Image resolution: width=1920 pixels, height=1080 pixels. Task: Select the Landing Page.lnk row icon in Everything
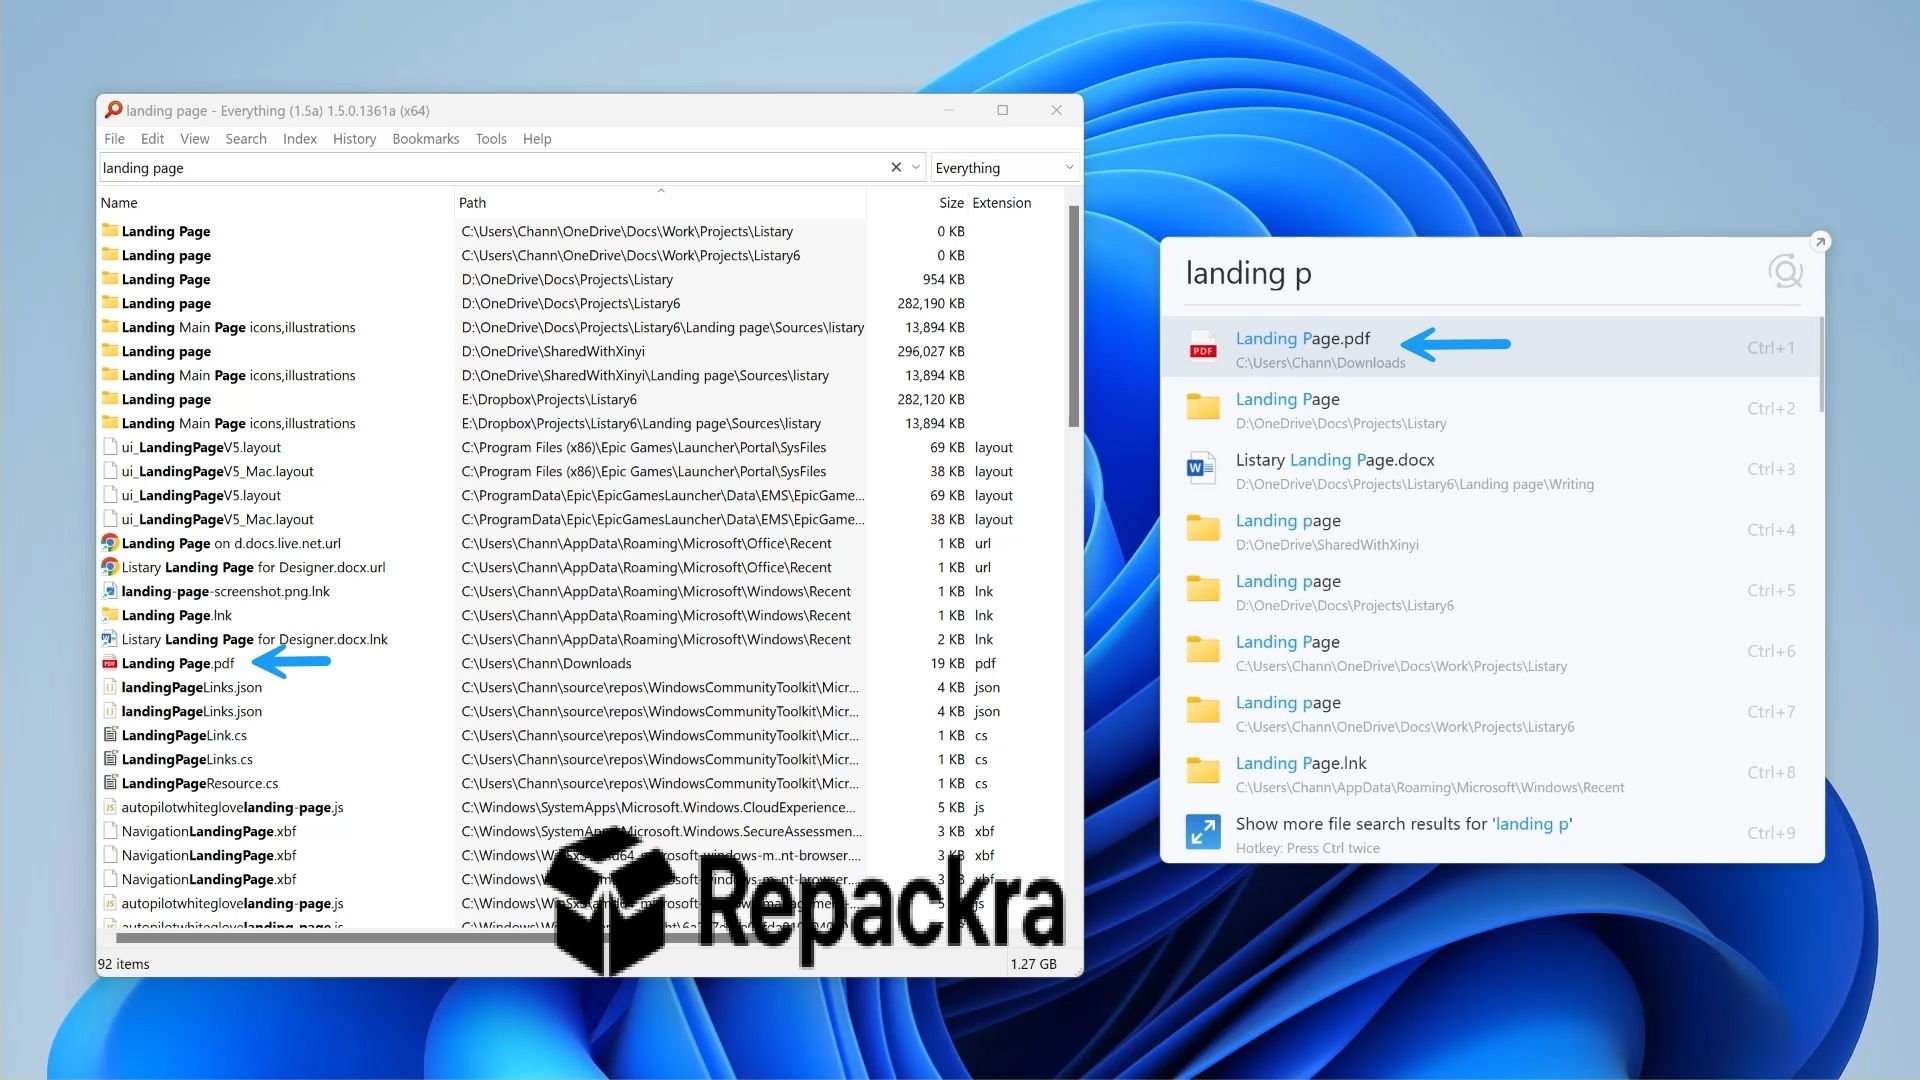[x=110, y=615]
